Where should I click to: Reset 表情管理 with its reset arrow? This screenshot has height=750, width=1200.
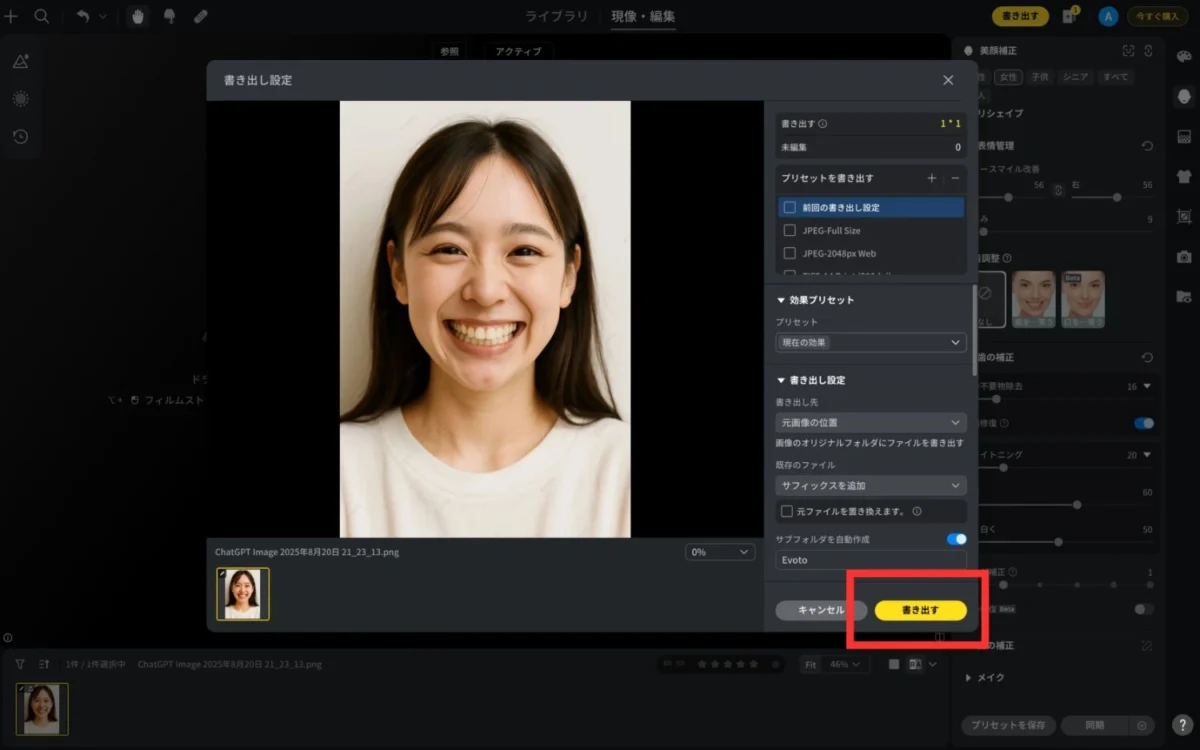click(1147, 146)
